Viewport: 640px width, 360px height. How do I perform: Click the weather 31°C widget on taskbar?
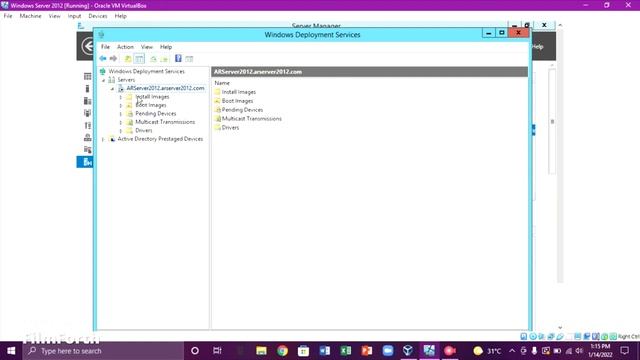[487, 351]
